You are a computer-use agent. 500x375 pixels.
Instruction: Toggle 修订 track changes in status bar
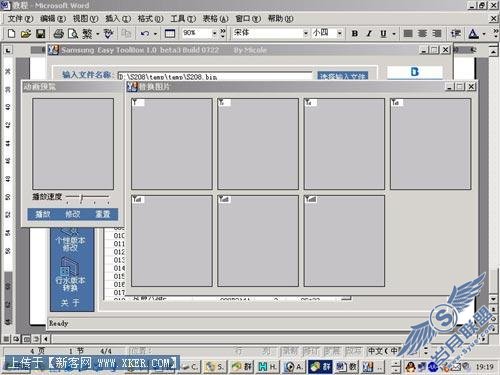click(x=311, y=351)
